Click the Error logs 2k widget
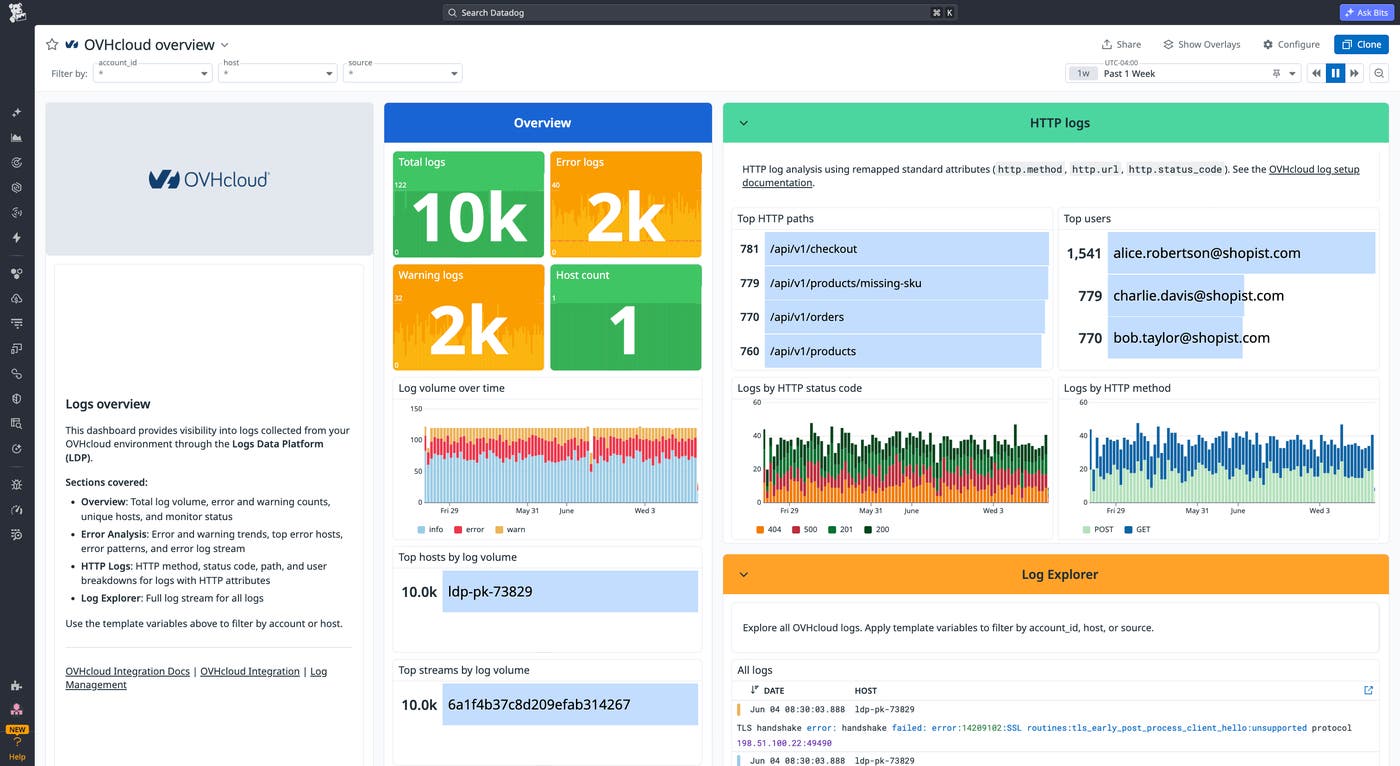1400x766 pixels. [626, 205]
